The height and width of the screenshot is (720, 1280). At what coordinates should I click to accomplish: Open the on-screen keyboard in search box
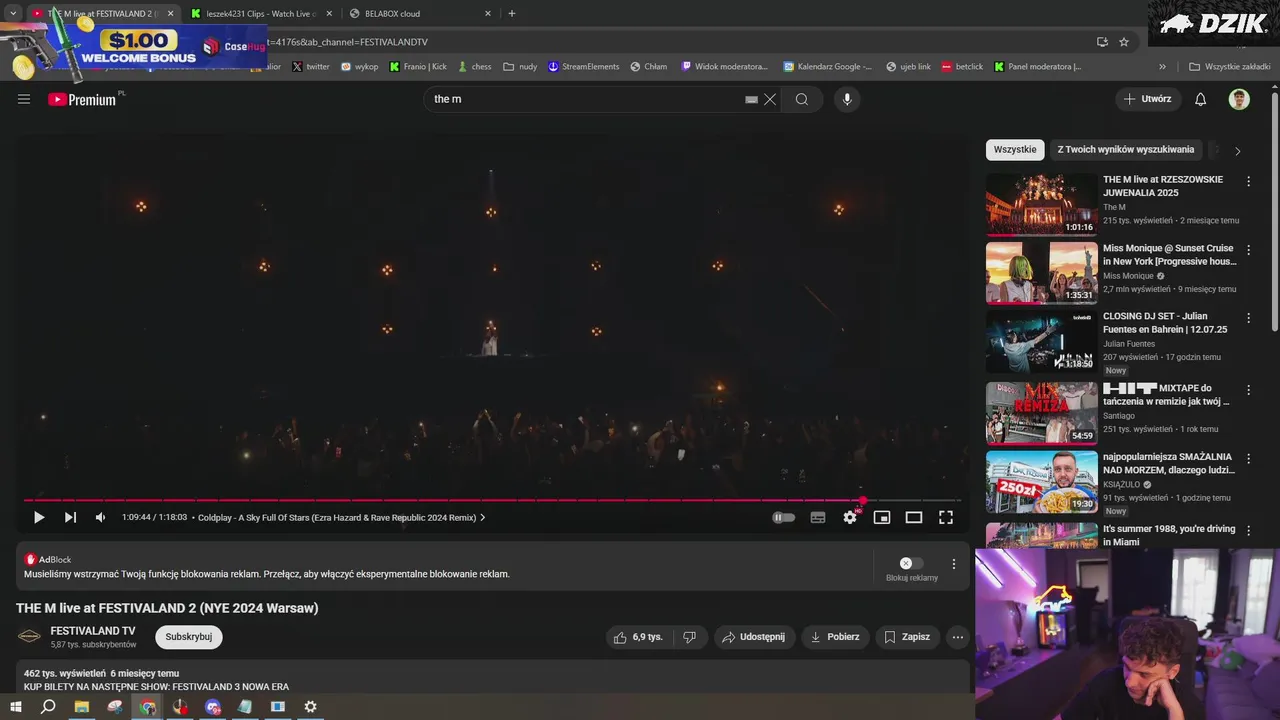tap(751, 99)
